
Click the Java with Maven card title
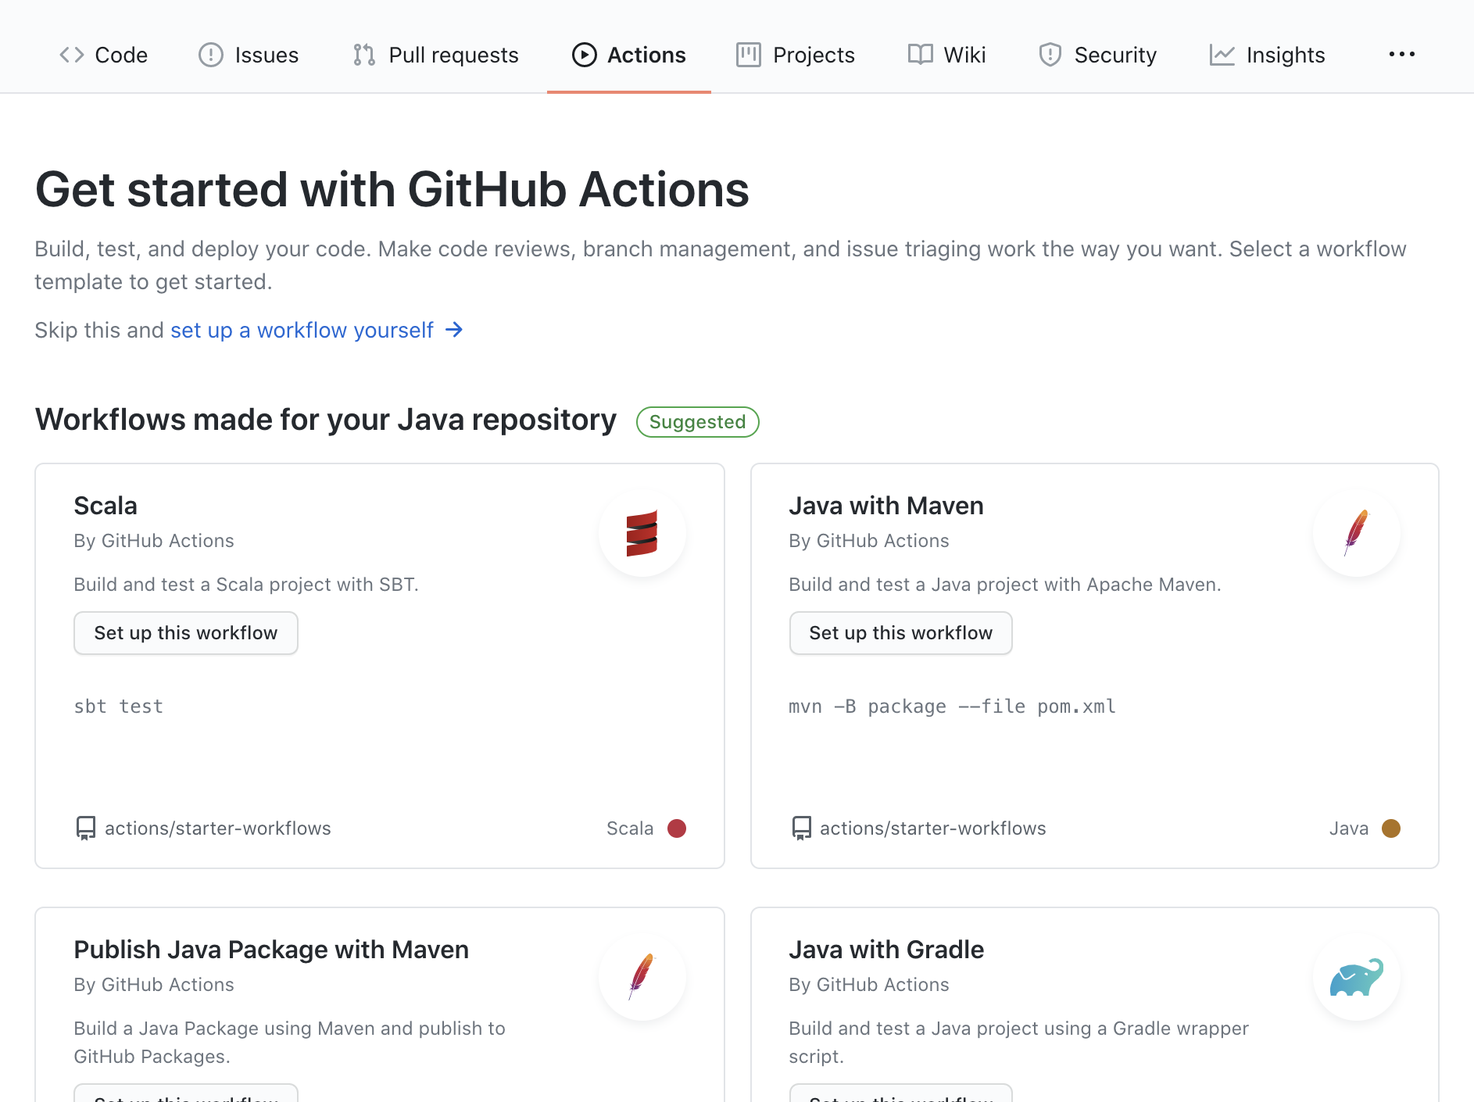pos(886,506)
